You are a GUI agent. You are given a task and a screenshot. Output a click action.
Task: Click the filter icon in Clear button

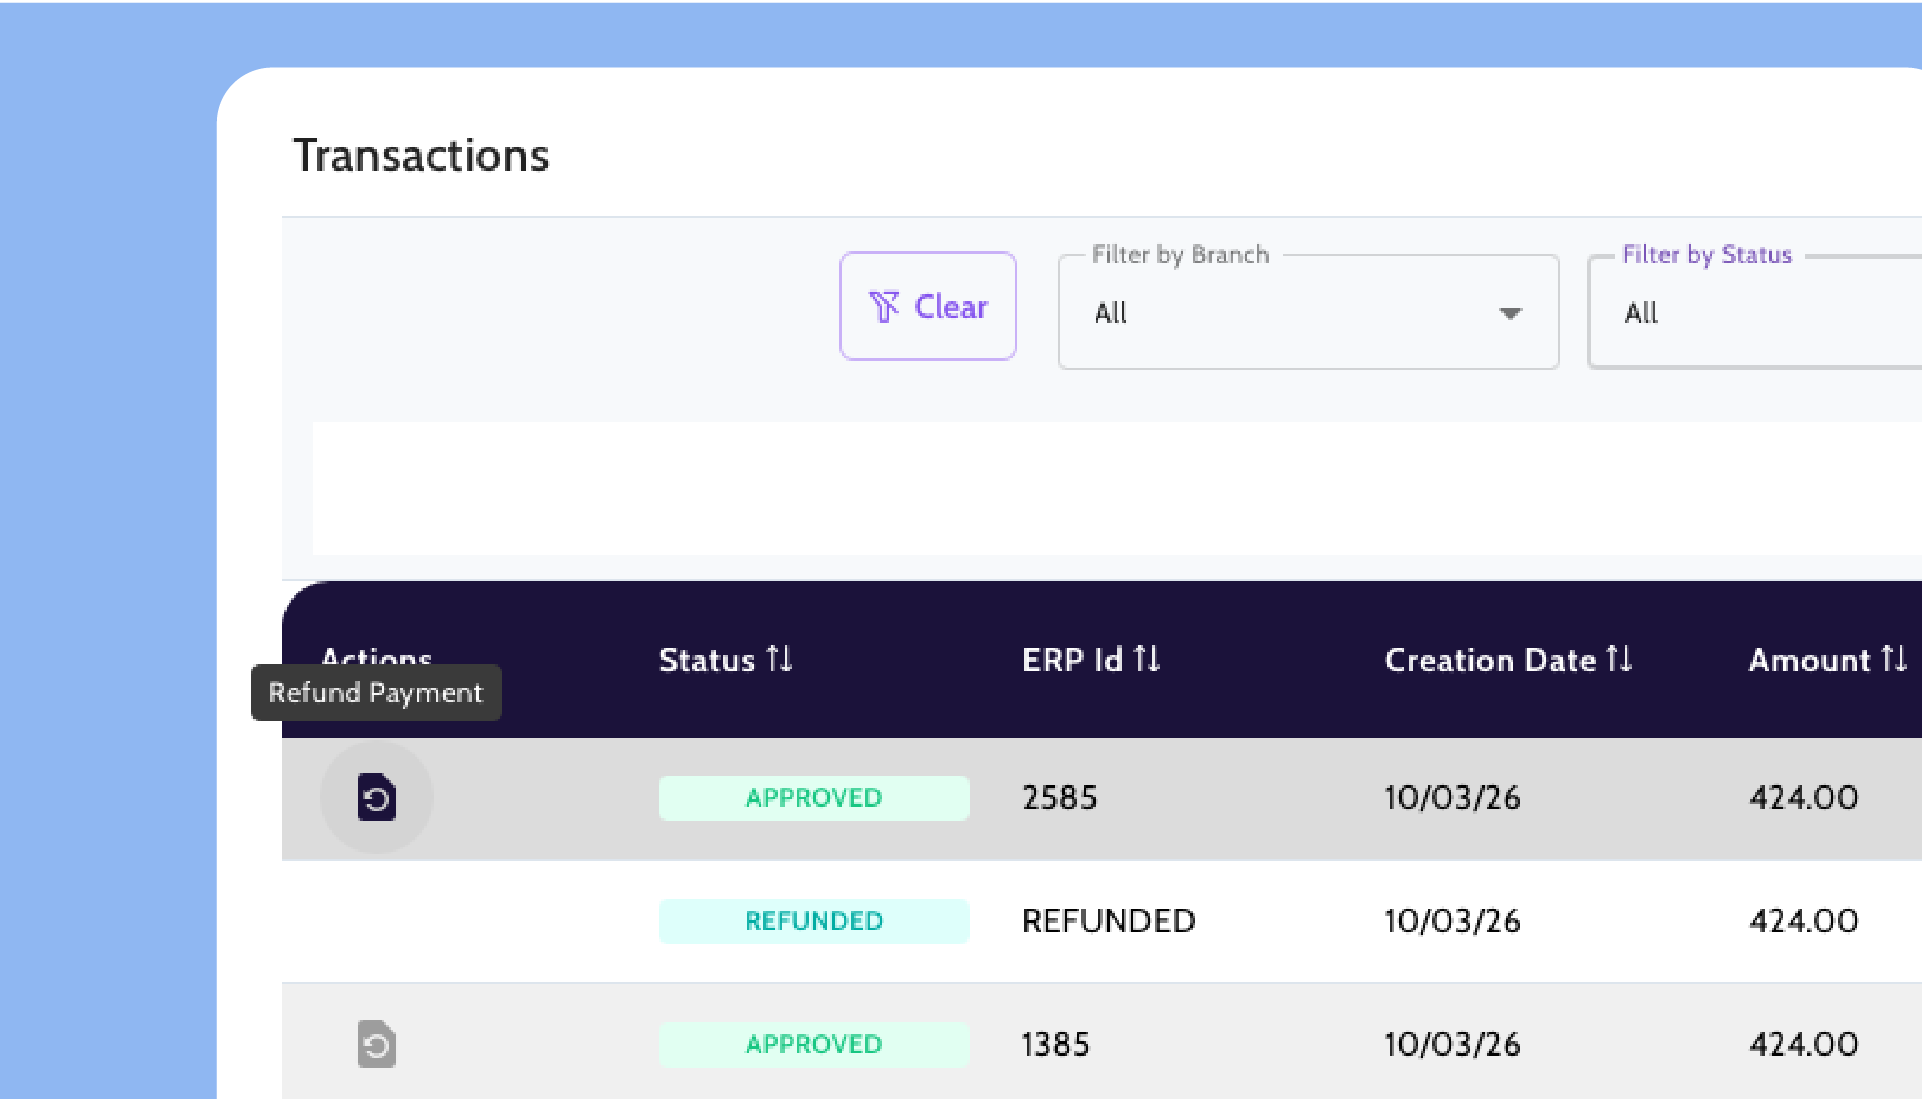point(884,307)
